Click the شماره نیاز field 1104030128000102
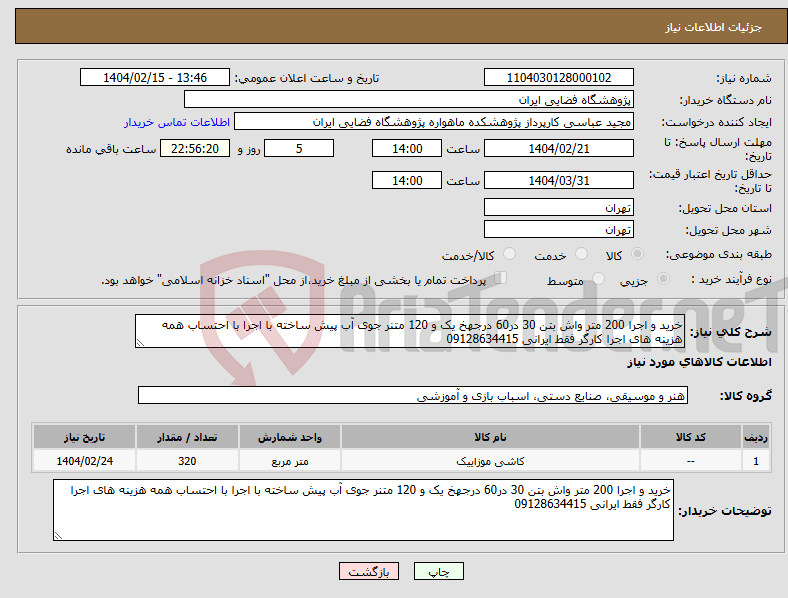788x598 pixels. coord(558,77)
